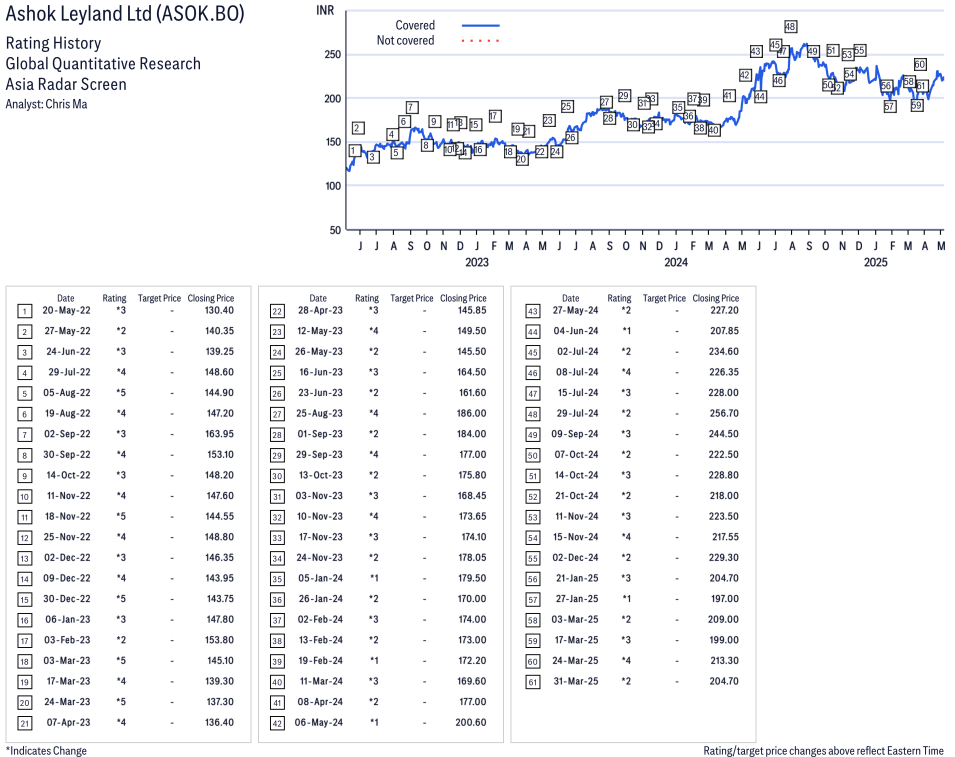Click the 29-Jul-24 date cell
This screenshot has width=955, height=757.
pos(577,414)
